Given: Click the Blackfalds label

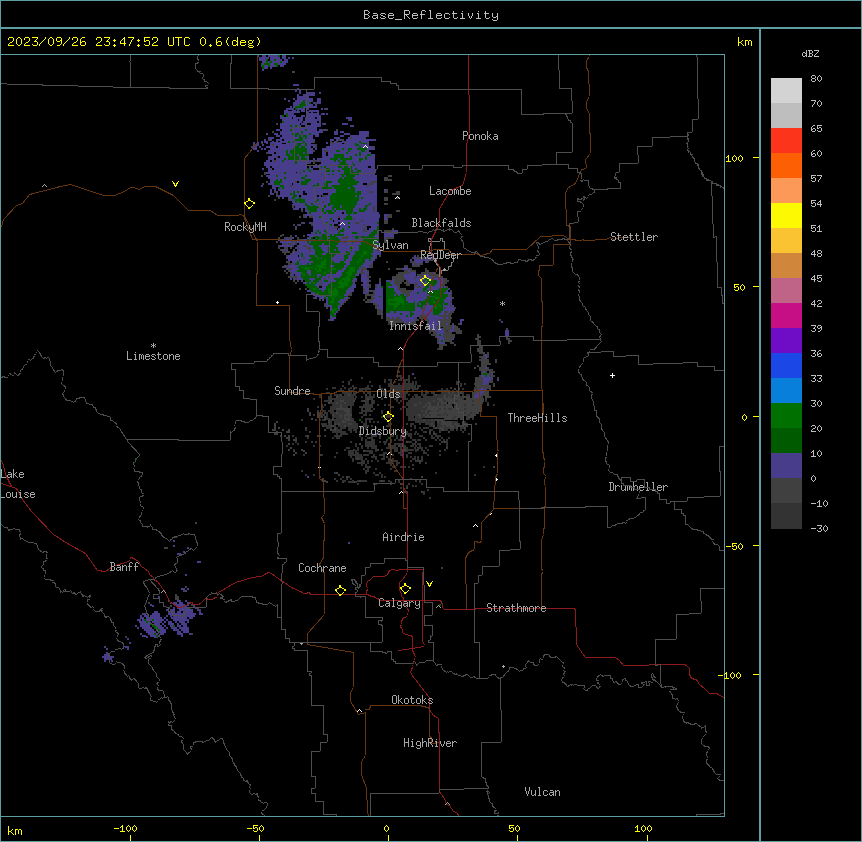Looking at the screenshot, I should tap(441, 223).
